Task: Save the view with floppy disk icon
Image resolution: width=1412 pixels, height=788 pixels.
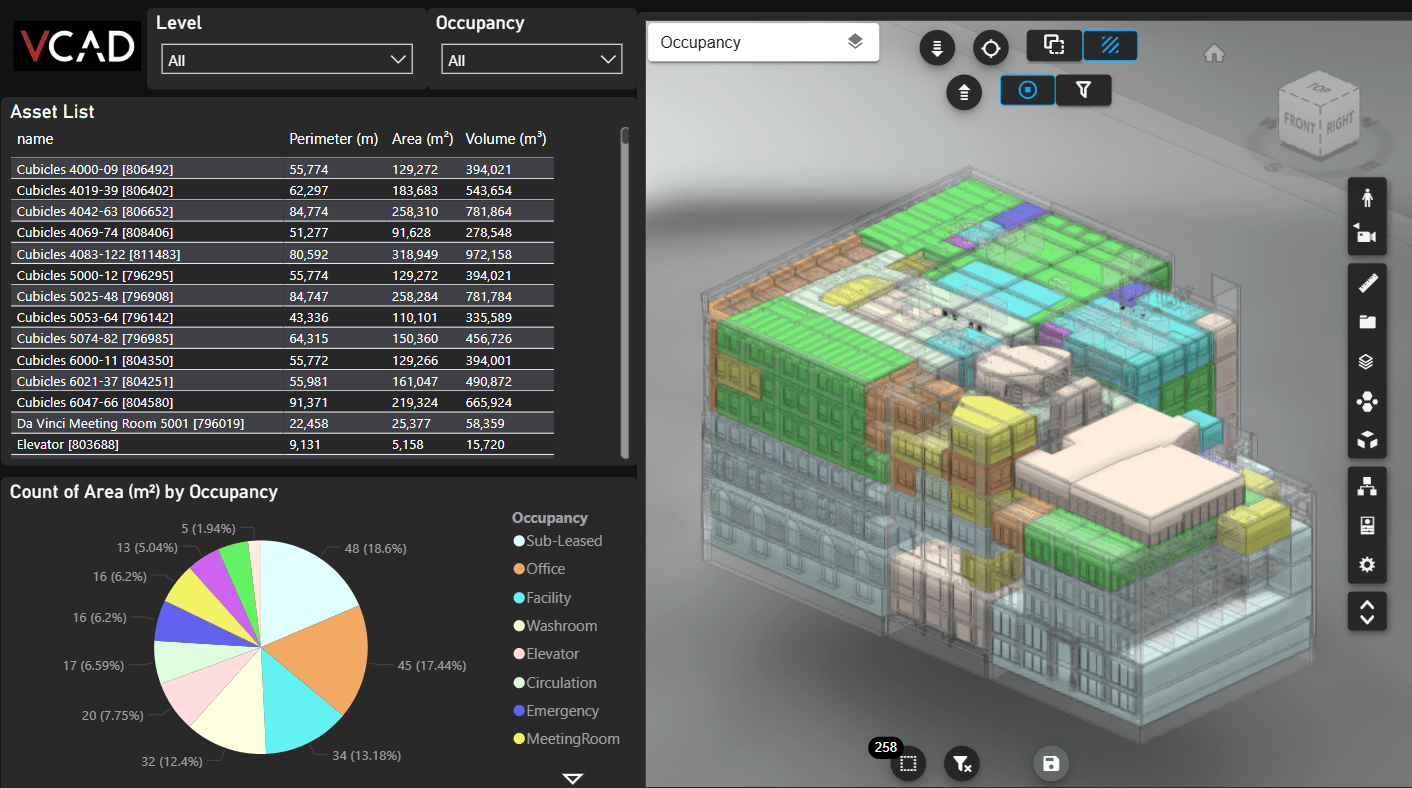Action: pos(1051,764)
